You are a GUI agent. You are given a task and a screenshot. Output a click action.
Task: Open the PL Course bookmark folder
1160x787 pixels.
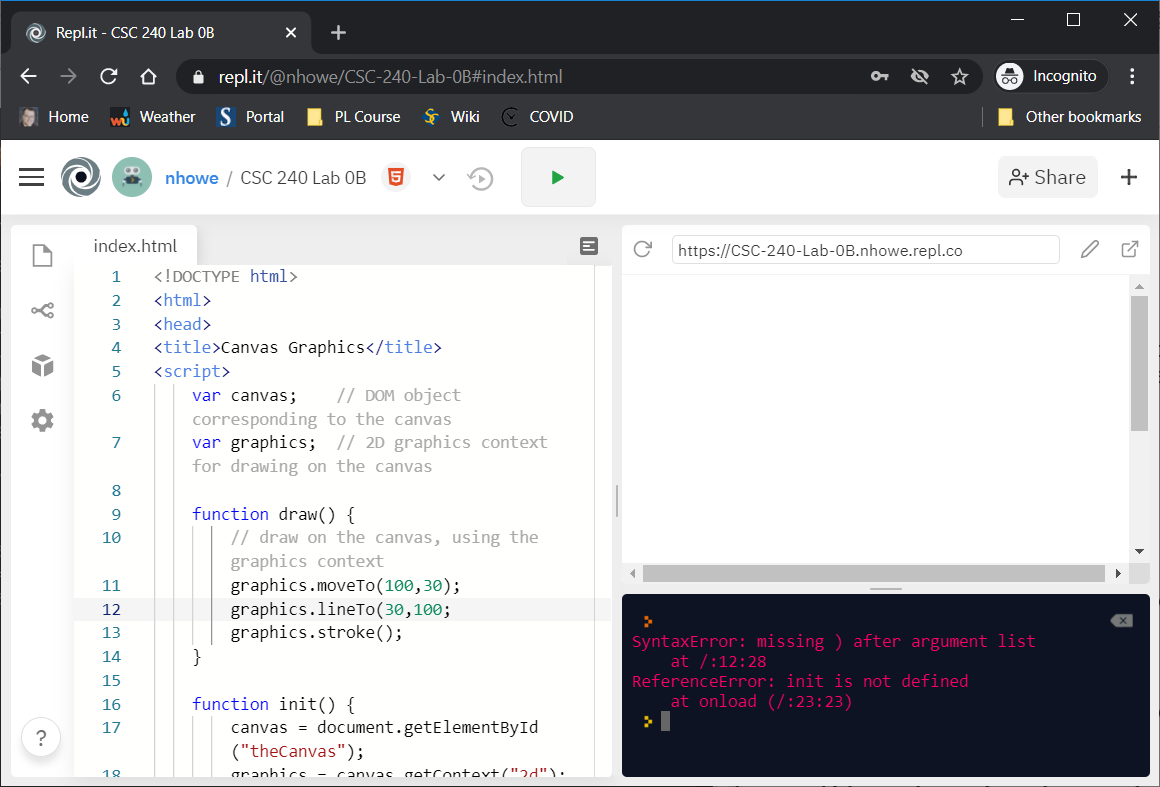pyautogui.click(x=354, y=117)
